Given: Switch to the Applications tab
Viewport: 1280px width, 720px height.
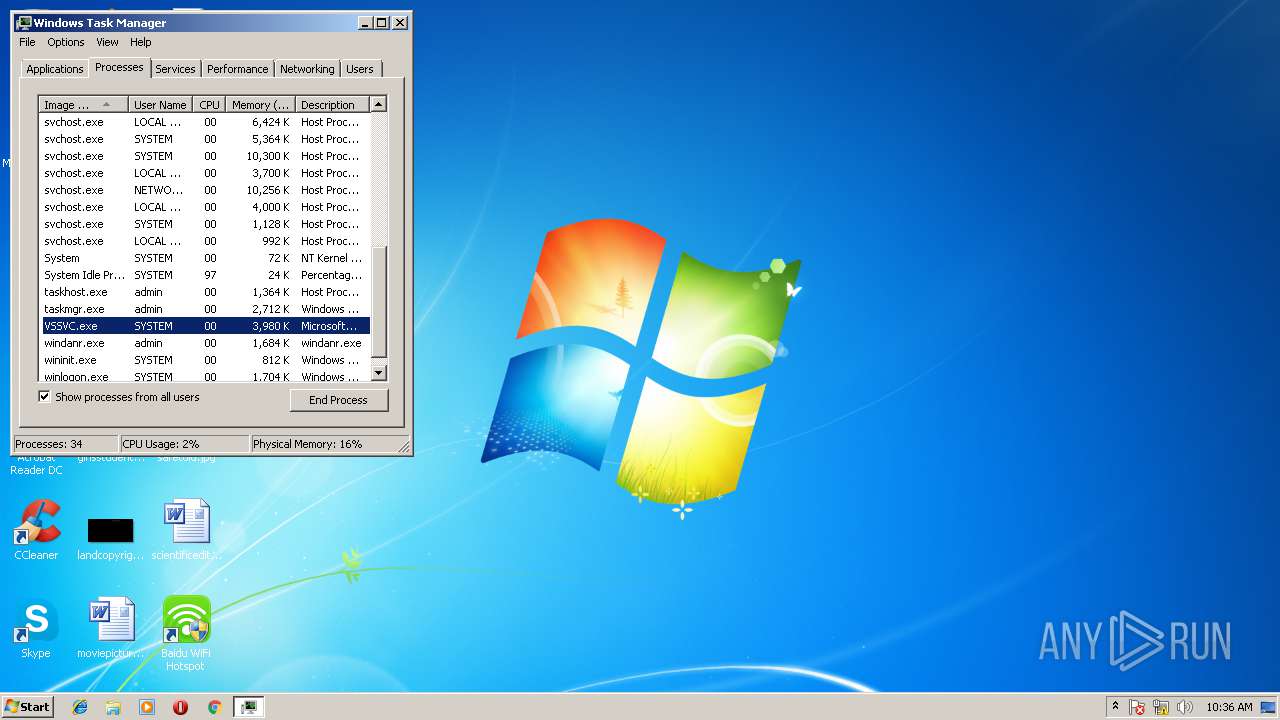Looking at the screenshot, I should (x=54, y=69).
